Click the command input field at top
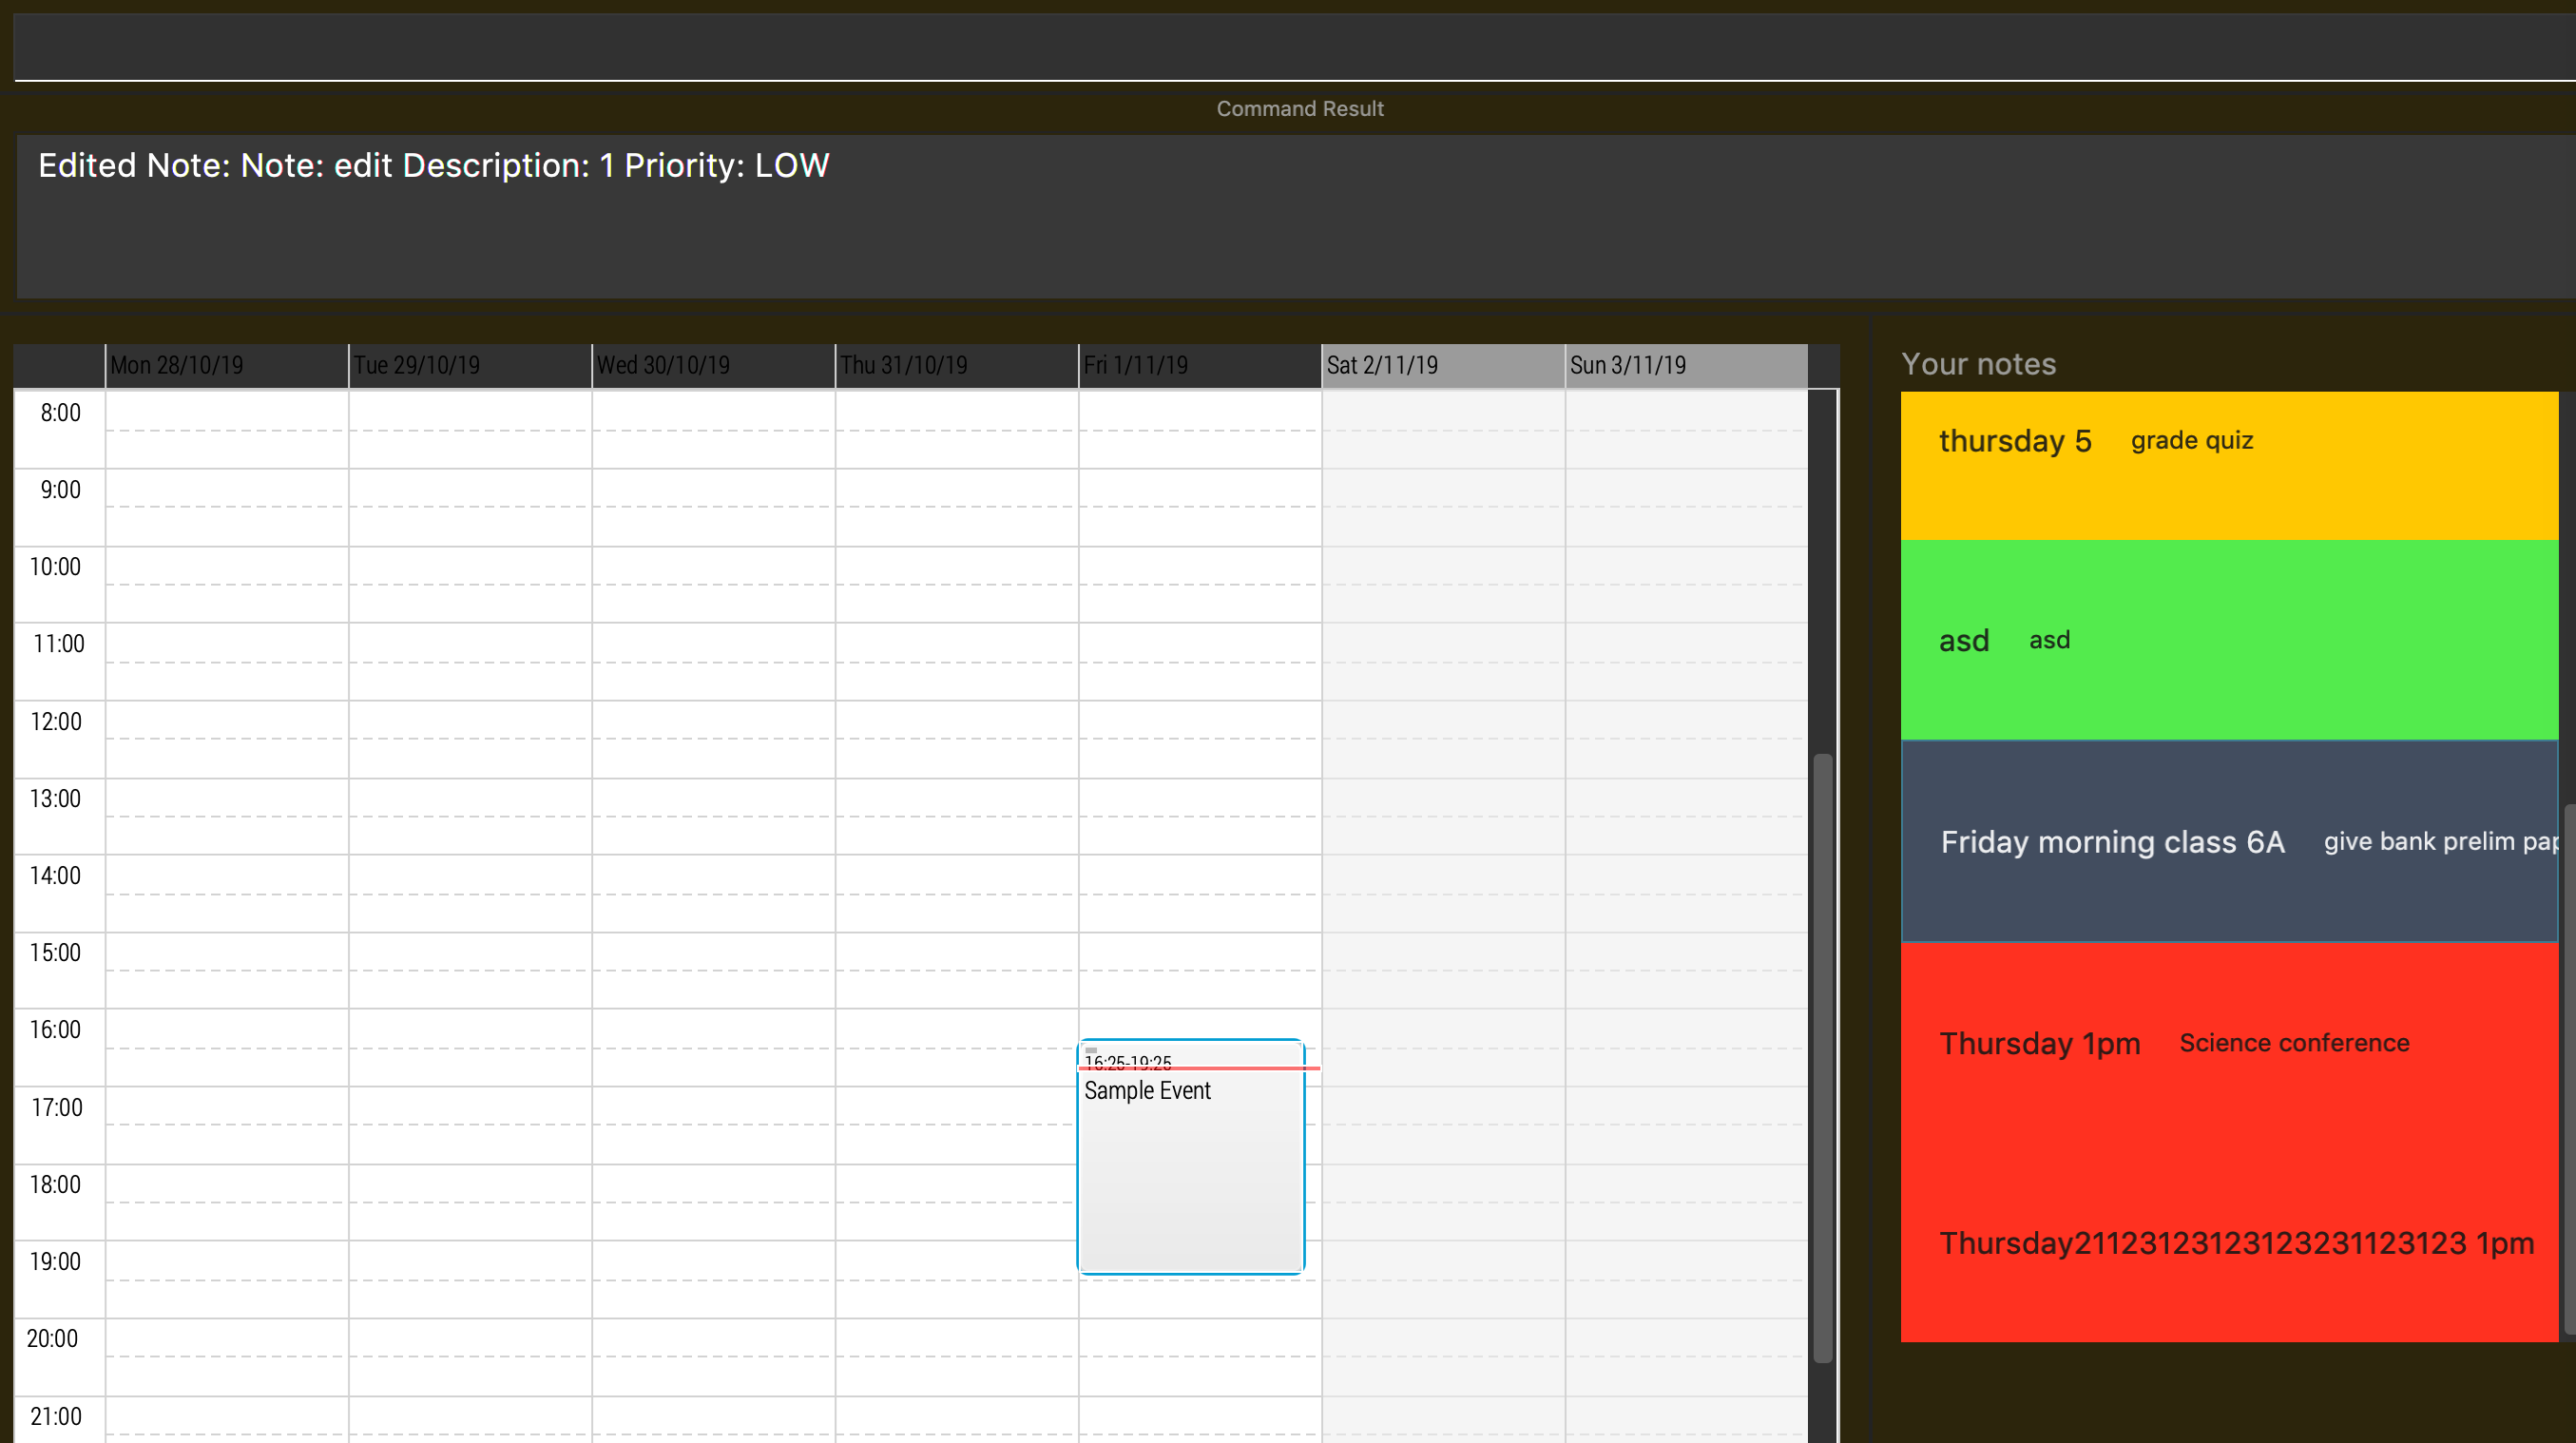 (x=1294, y=46)
